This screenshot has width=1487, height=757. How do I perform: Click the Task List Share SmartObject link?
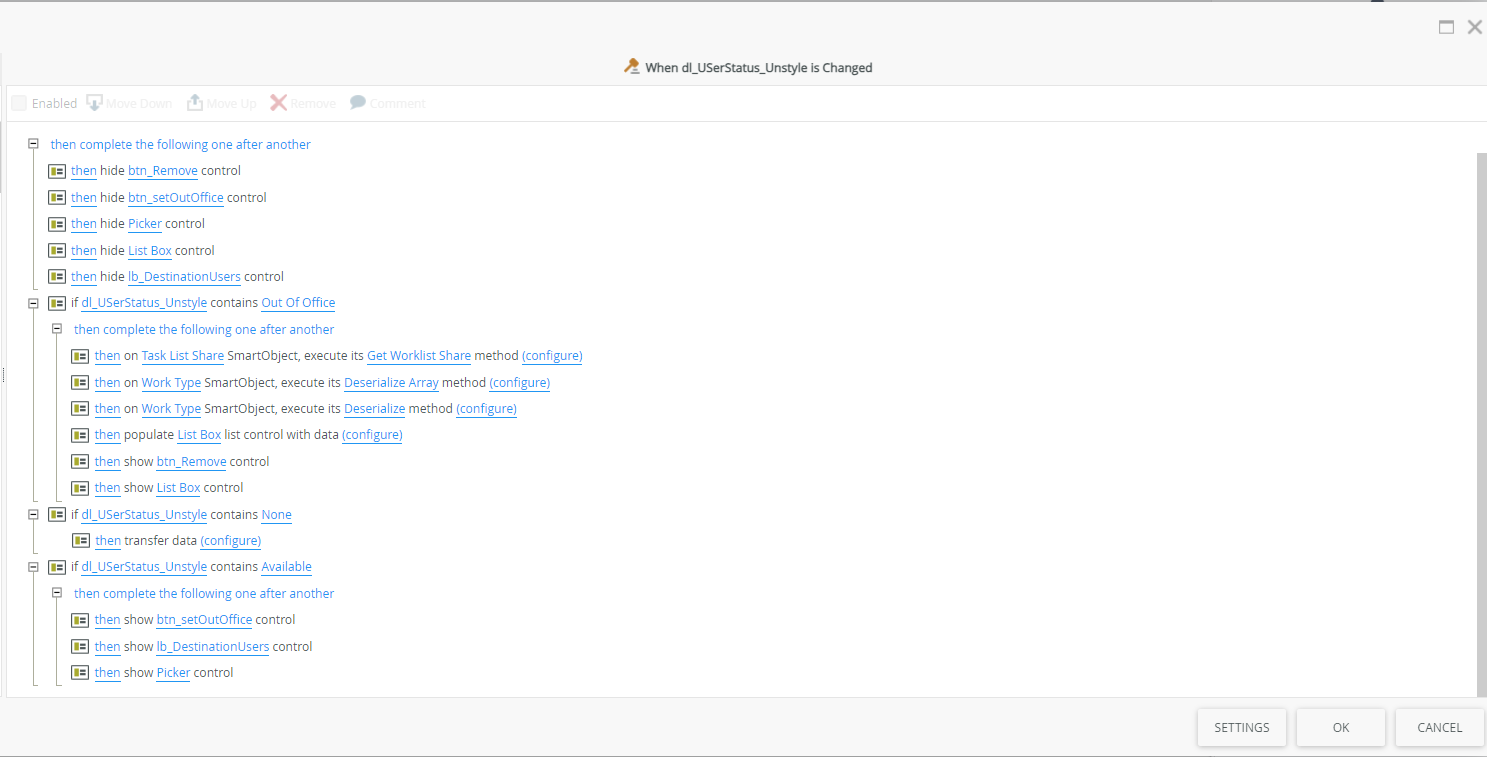pos(182,356)
